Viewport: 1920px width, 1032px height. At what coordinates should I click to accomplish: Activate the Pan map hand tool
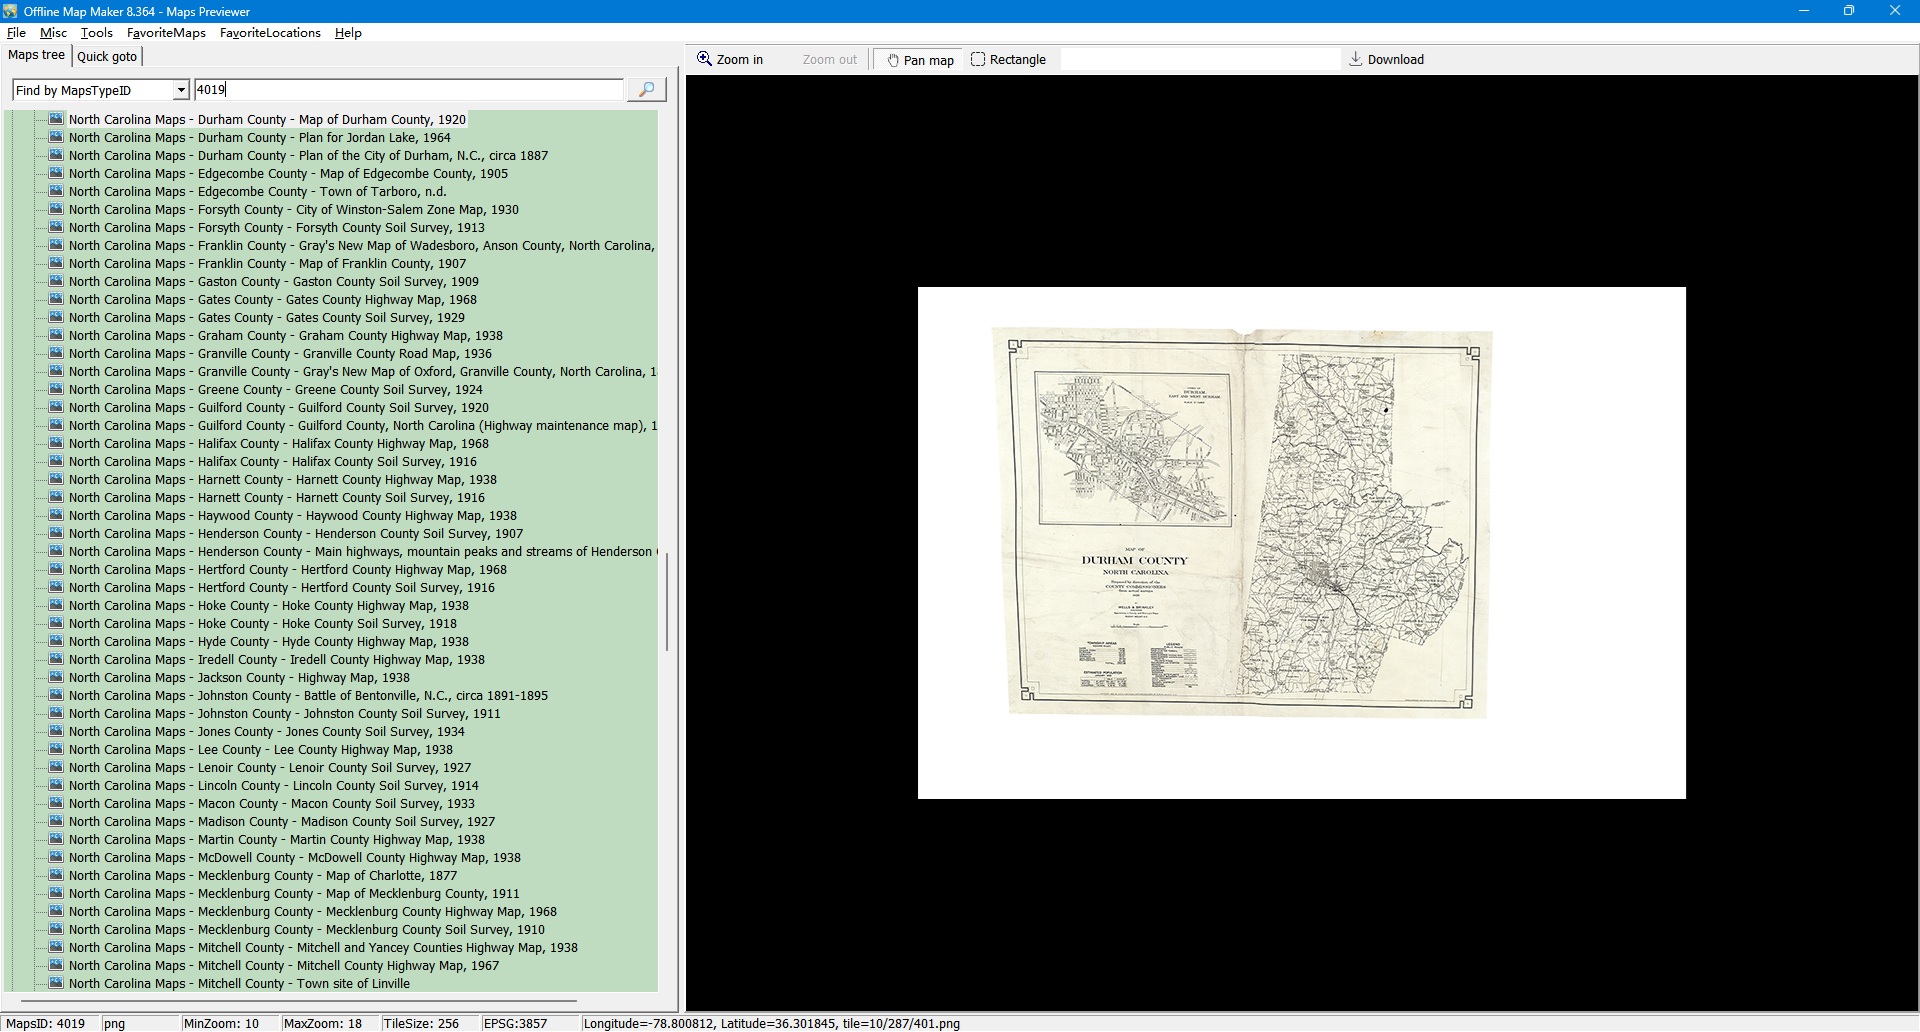click(x=920, y=60)
